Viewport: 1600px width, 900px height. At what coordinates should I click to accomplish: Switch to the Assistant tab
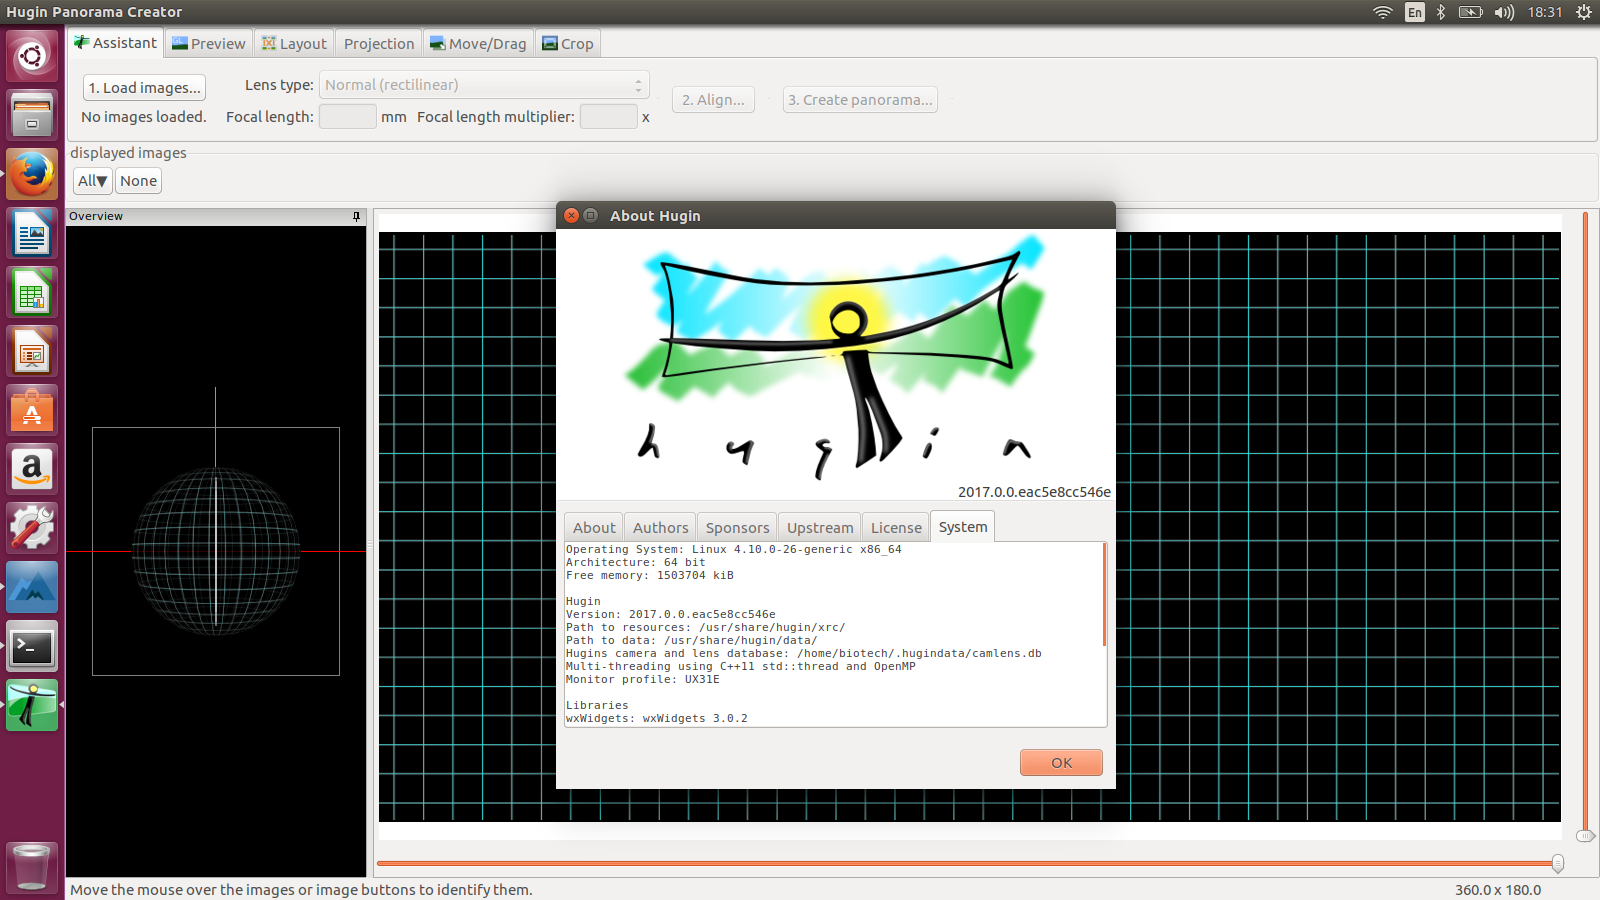click(115, 43)
